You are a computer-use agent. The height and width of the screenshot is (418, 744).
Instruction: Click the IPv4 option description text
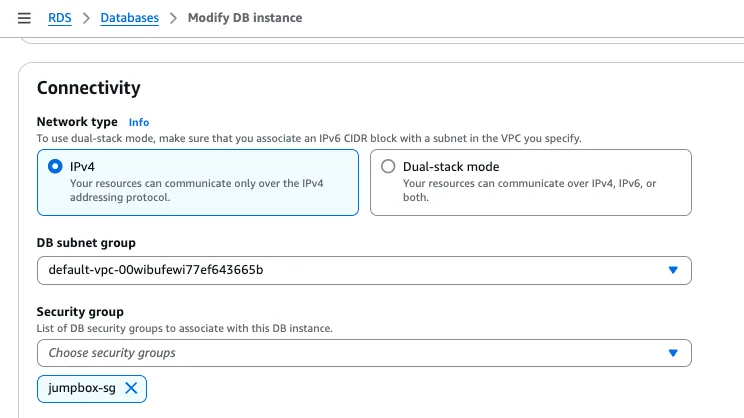(196, 190)
